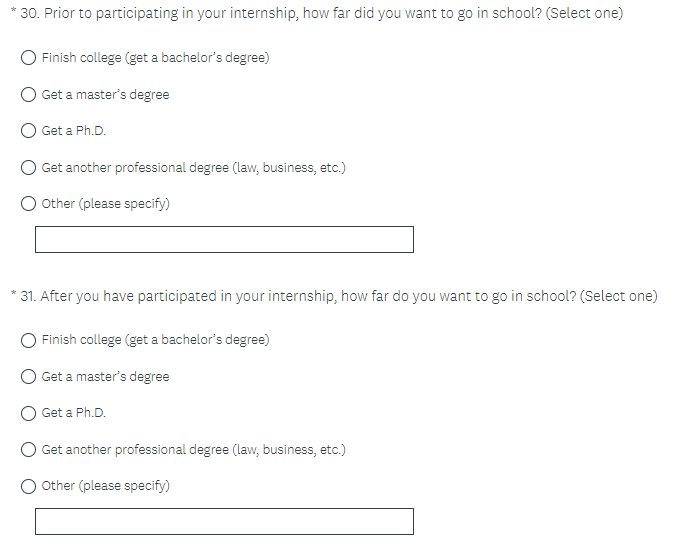Image resolution: width=689 pixels, height=553 pixels.
Task: Select 'Get a master's degree' radio in question 30
Action: pos(30,95)
